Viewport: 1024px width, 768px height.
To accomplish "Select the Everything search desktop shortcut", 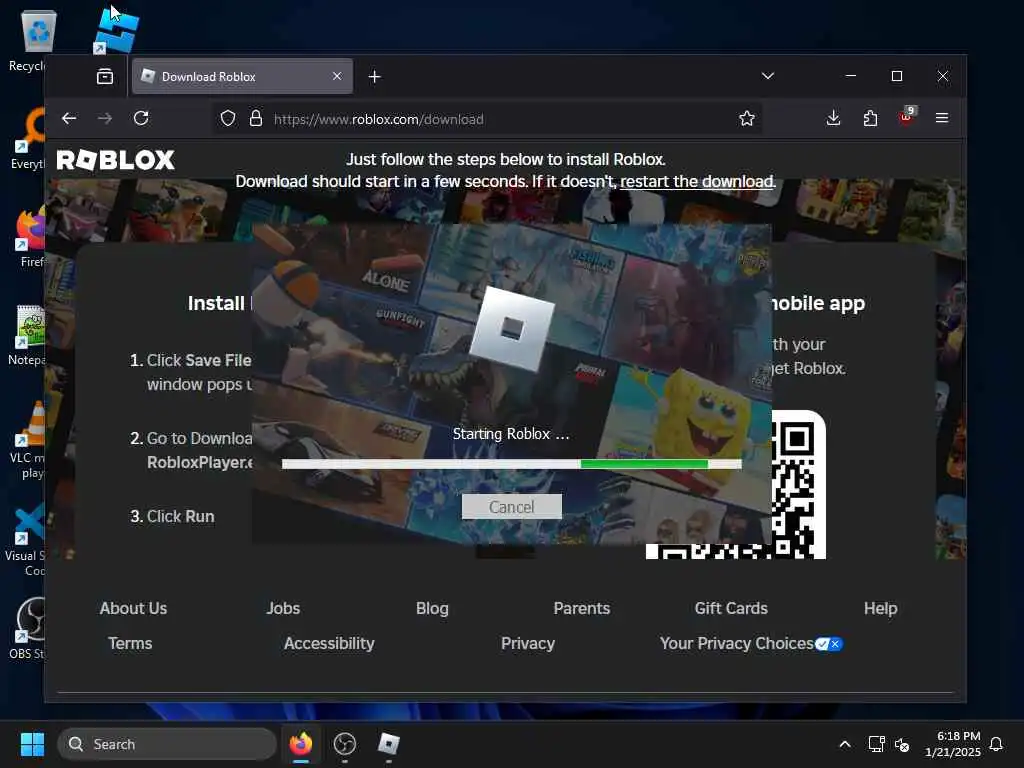I will (x=29, y=138).
